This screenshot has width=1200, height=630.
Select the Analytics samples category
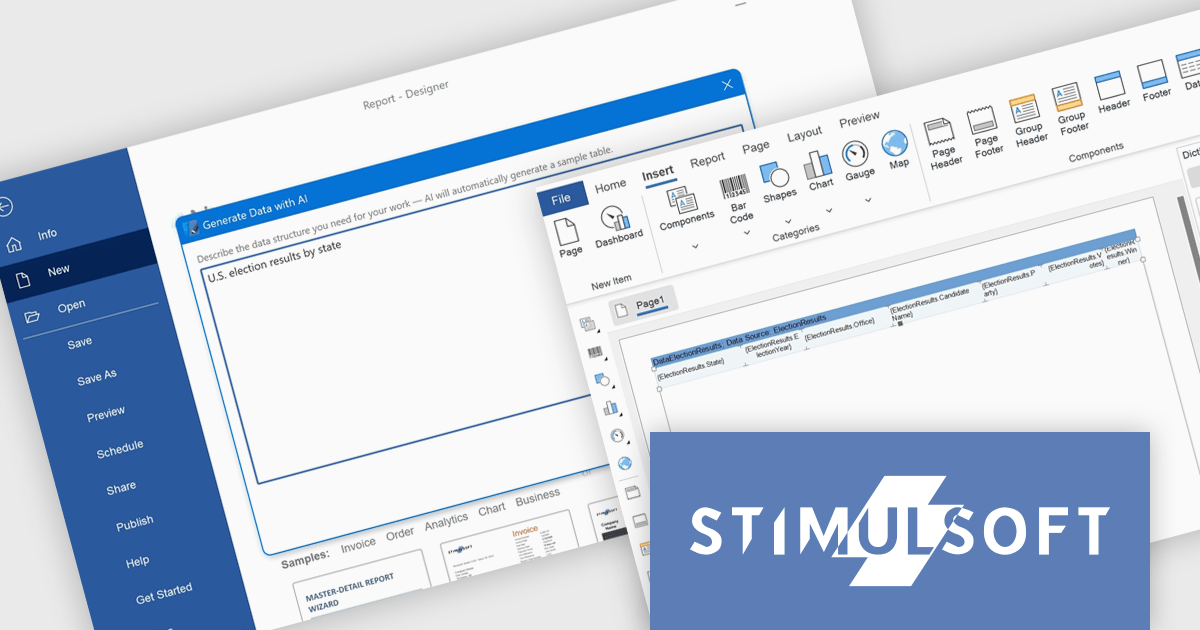tap(446, 521)
